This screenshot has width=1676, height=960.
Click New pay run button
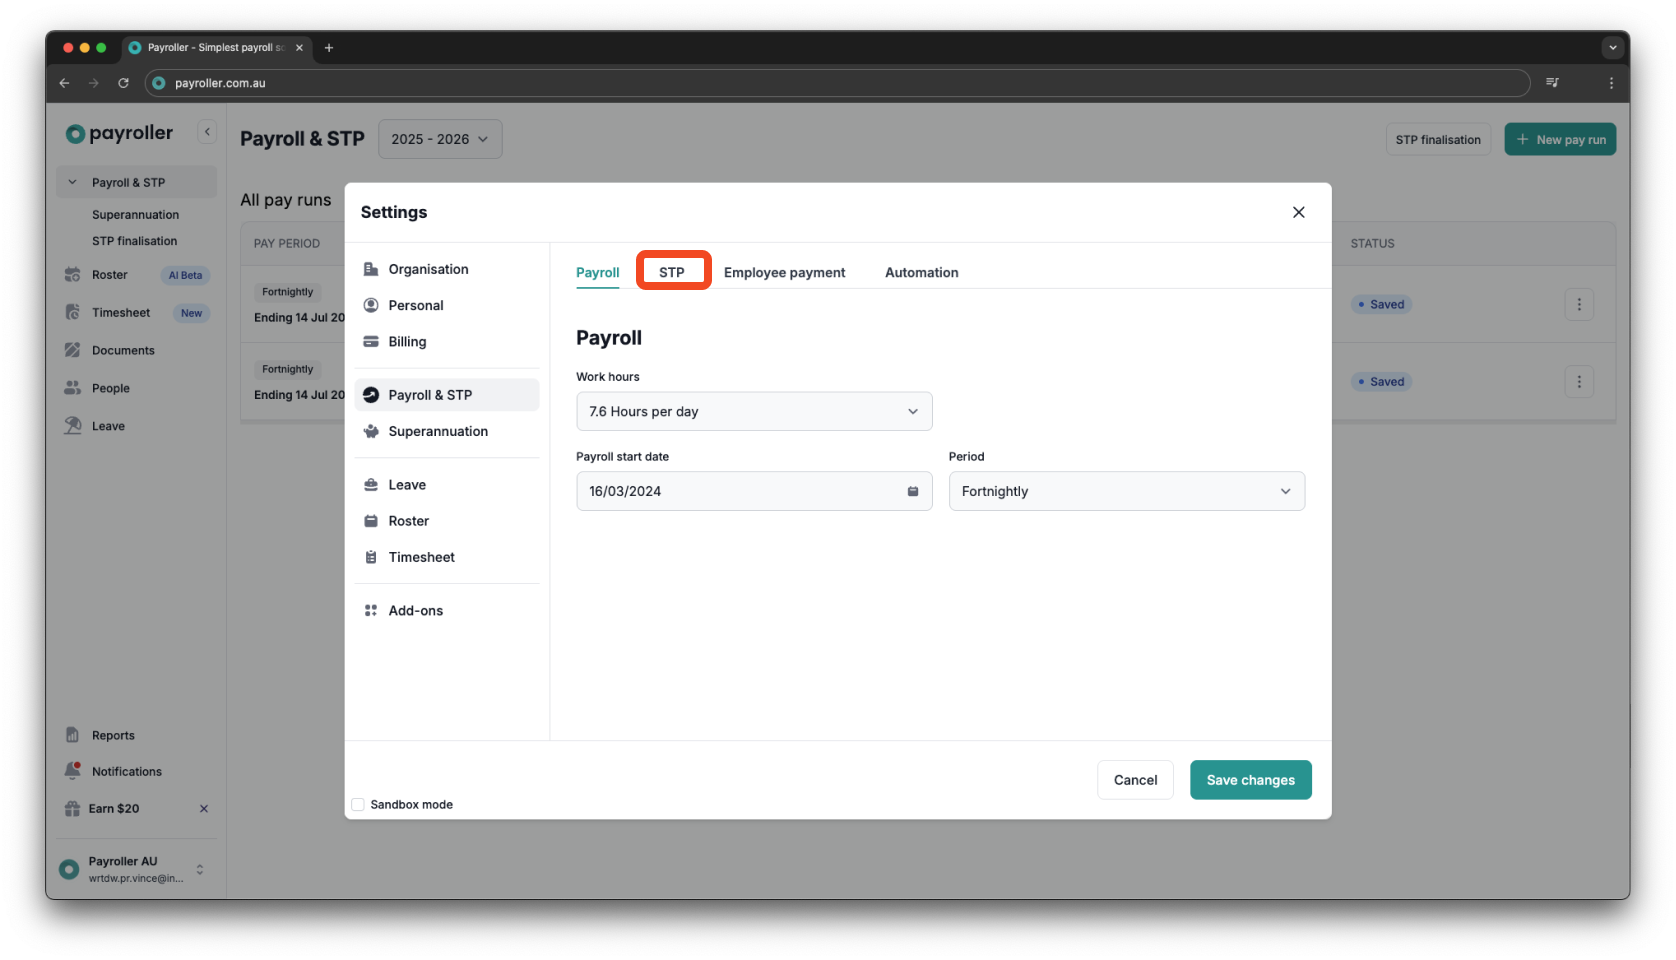tap(1560, 139)
